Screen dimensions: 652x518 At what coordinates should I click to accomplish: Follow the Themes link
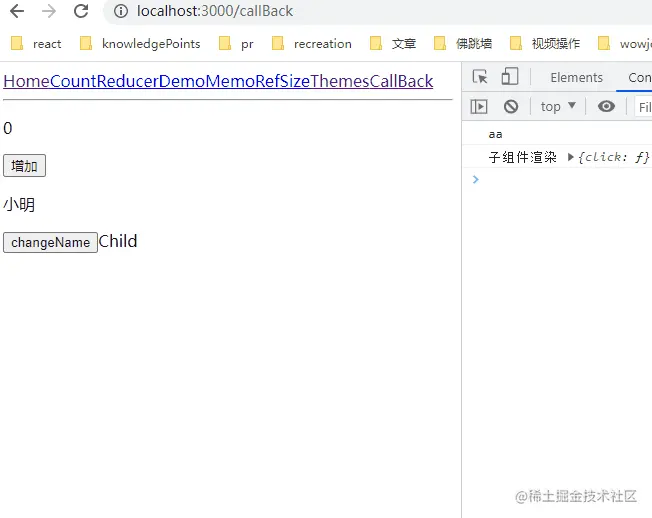point(340,81)
